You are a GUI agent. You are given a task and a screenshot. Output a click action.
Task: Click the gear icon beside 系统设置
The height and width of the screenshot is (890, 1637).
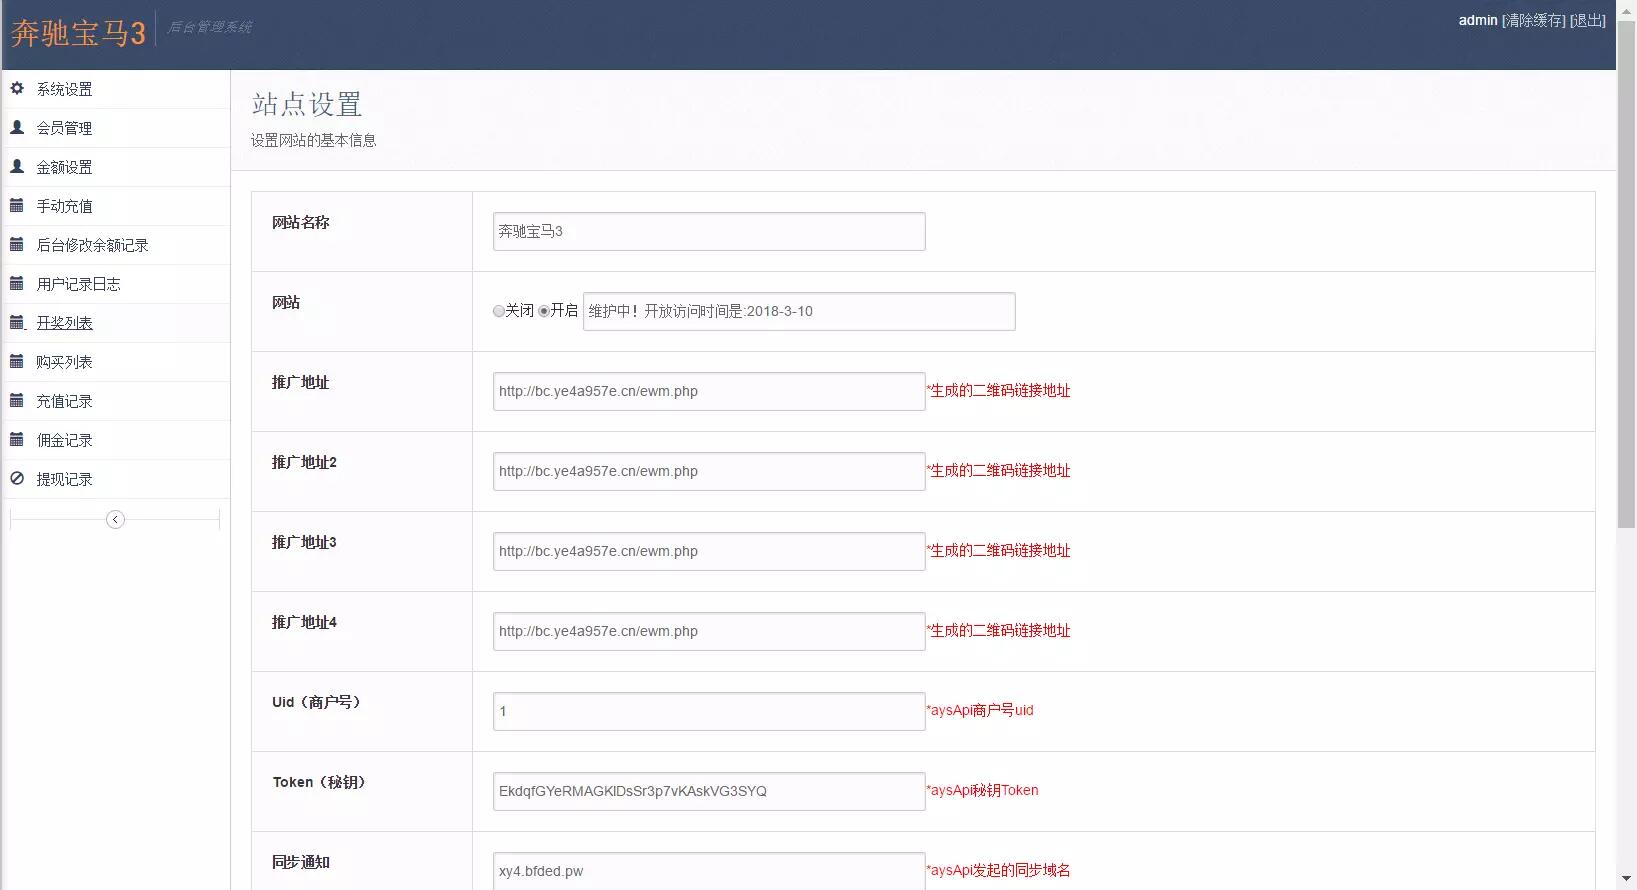17,89
